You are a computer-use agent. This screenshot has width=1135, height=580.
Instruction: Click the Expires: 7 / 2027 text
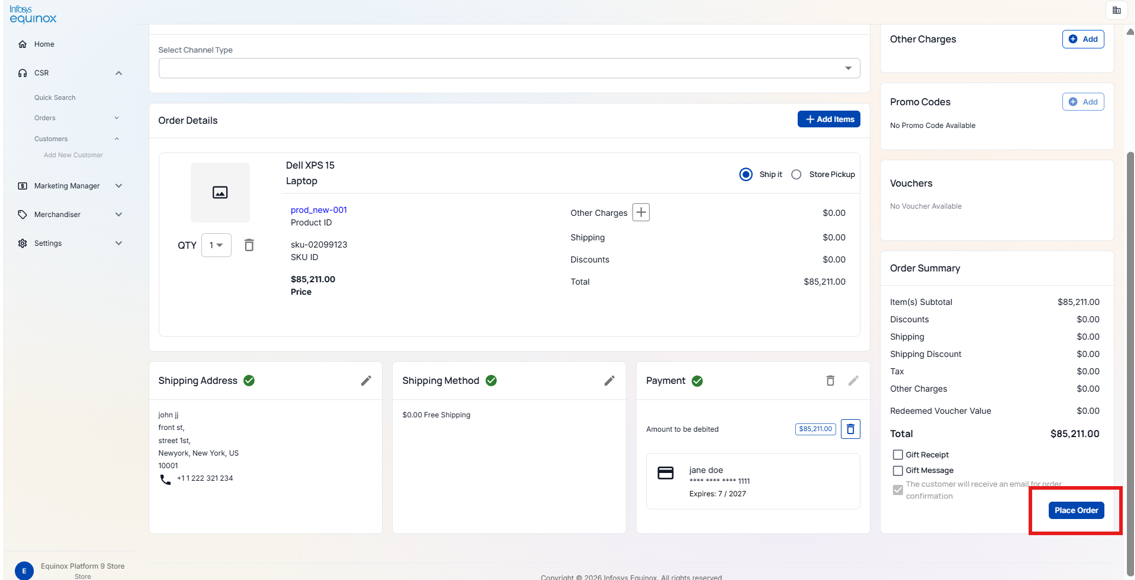717,494
